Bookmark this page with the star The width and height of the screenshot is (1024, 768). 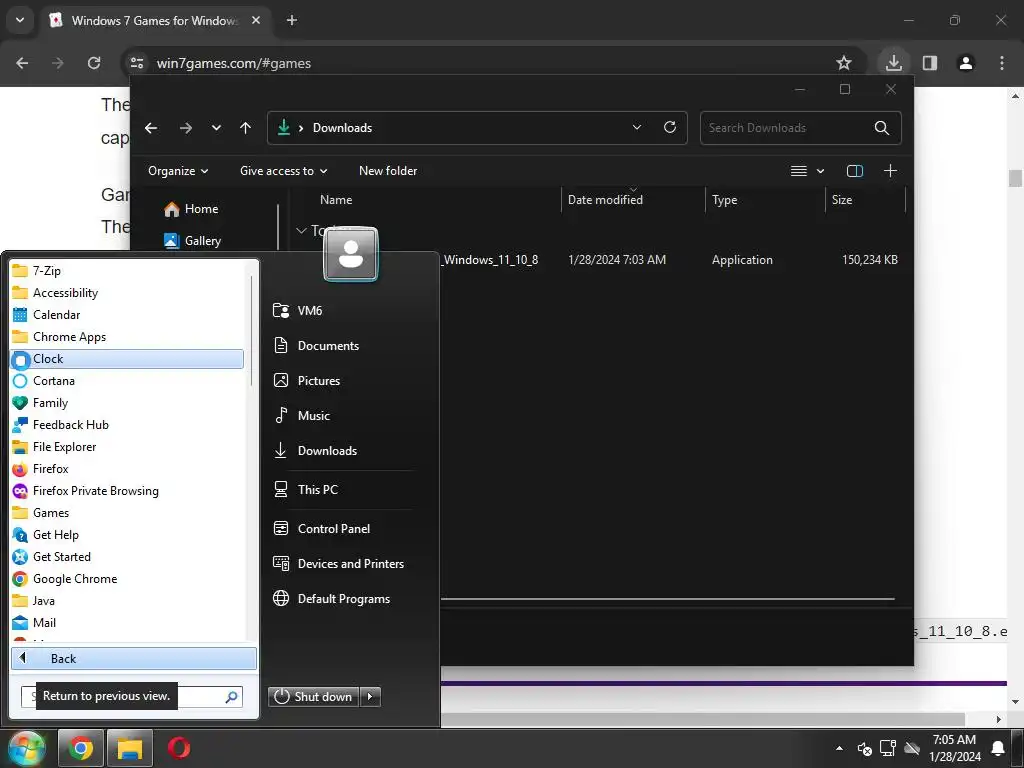click(844, 63)
